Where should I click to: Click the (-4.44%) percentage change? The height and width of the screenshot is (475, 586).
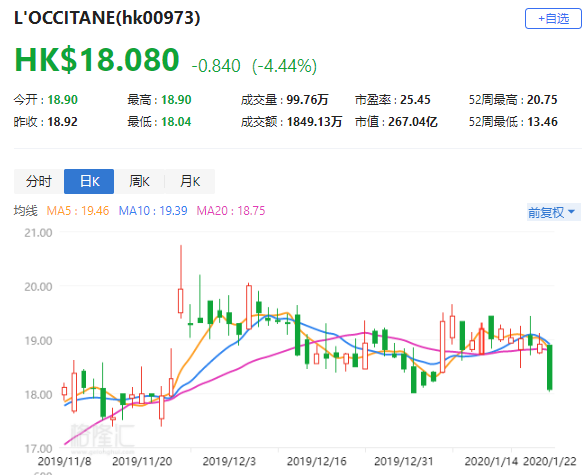(x=285, y=66)
